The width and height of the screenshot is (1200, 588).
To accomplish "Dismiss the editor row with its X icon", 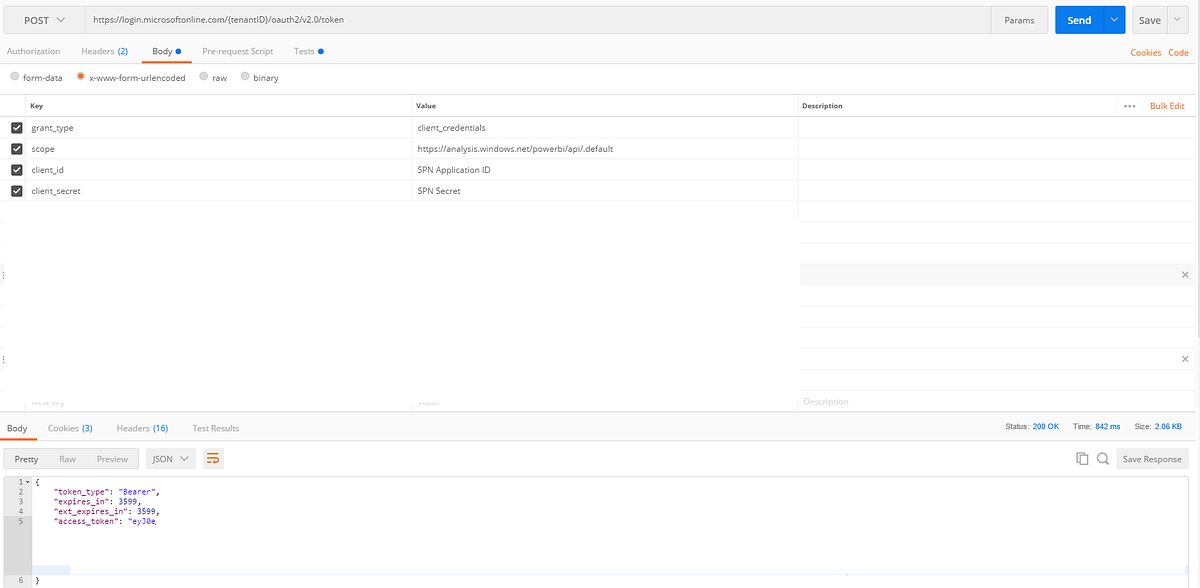I will pos(1185,273).
